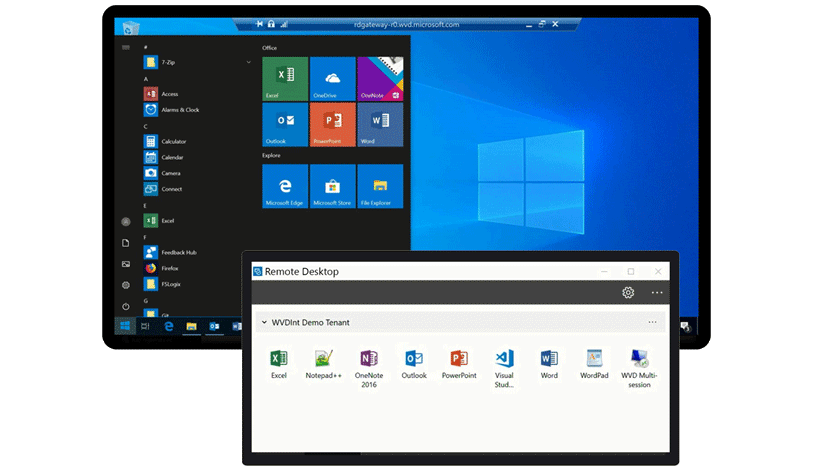Launch Outlook from the Remote Desktop window

[414, 364]
